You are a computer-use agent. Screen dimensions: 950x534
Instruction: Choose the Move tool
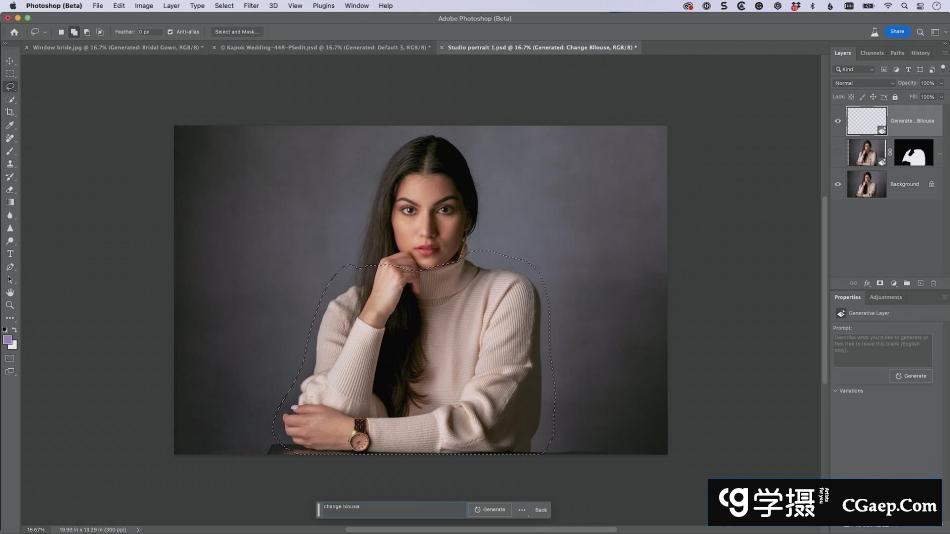[x=10, y=61]
